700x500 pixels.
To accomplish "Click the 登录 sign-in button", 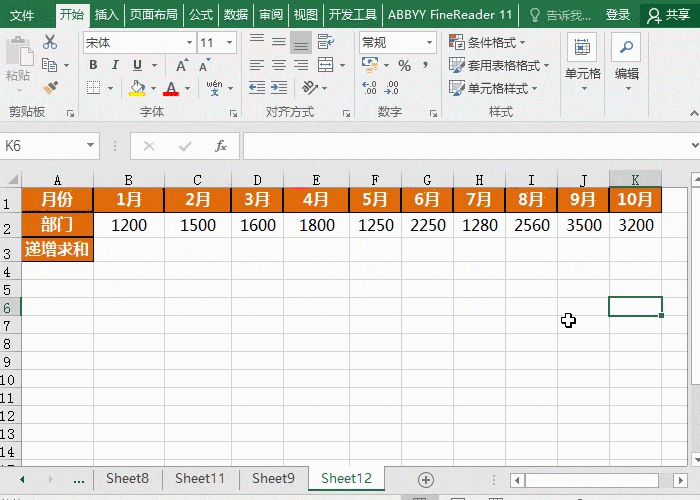I will (x=618, y=15).
